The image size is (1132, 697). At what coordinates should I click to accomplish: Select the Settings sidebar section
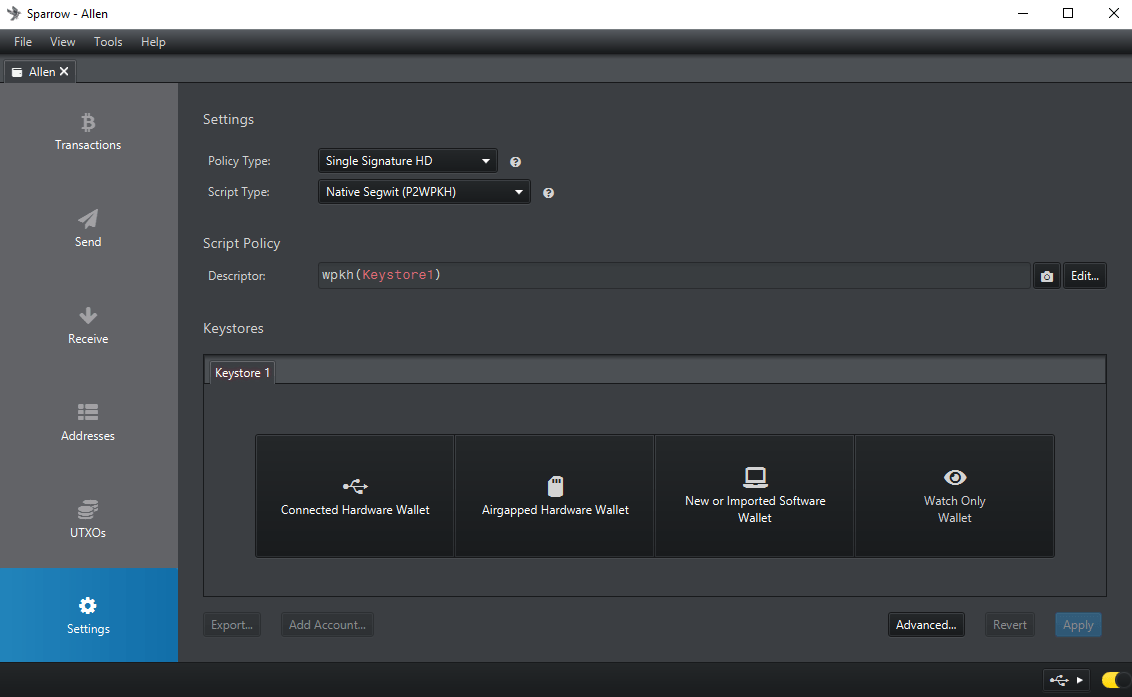click(x=88, y=615)
